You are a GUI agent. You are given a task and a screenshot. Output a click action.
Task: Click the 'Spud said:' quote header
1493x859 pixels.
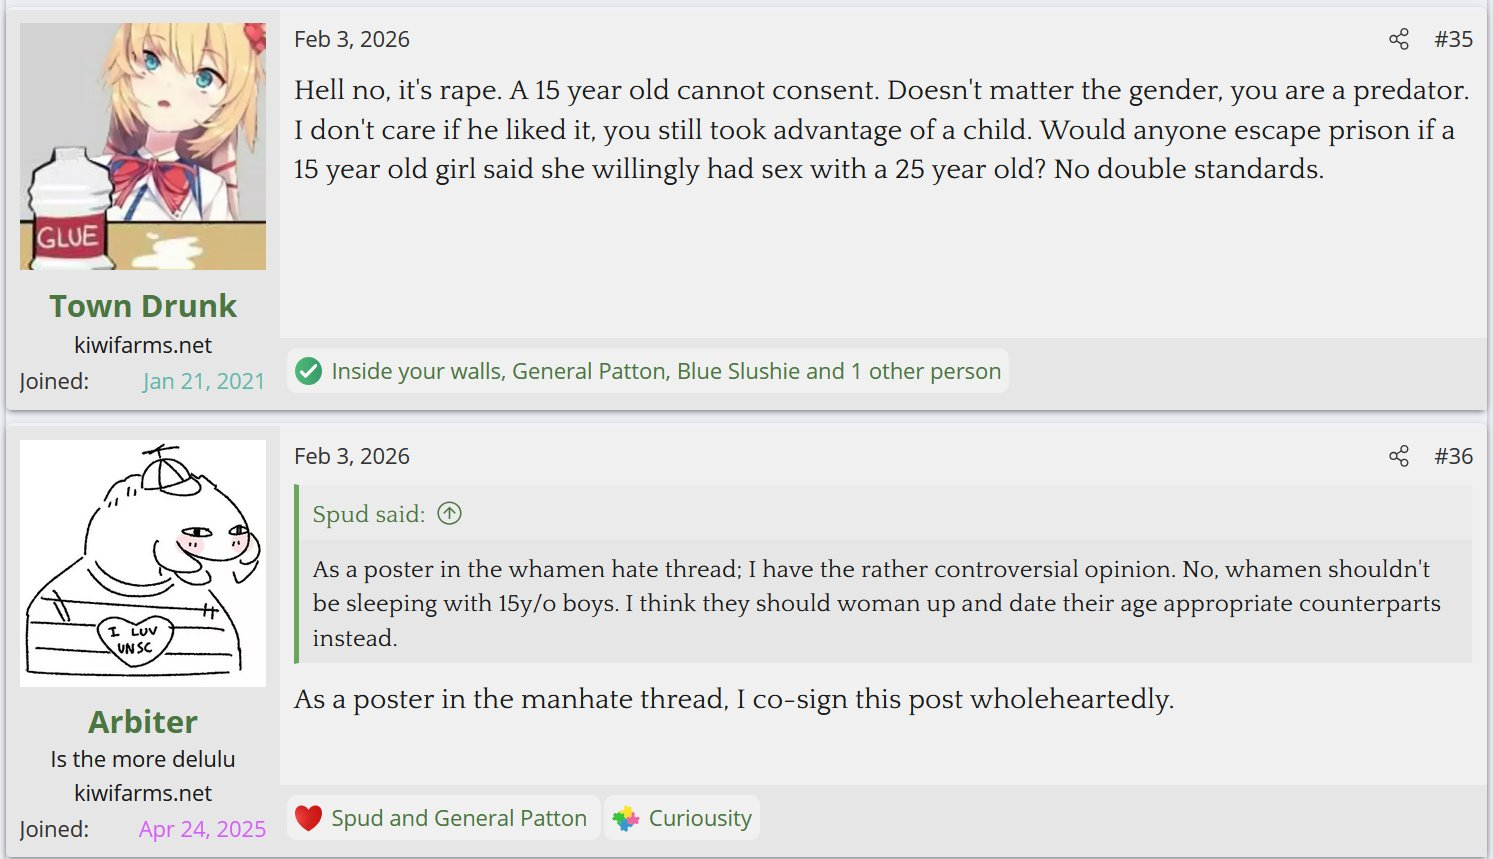[x=369, y=514]
